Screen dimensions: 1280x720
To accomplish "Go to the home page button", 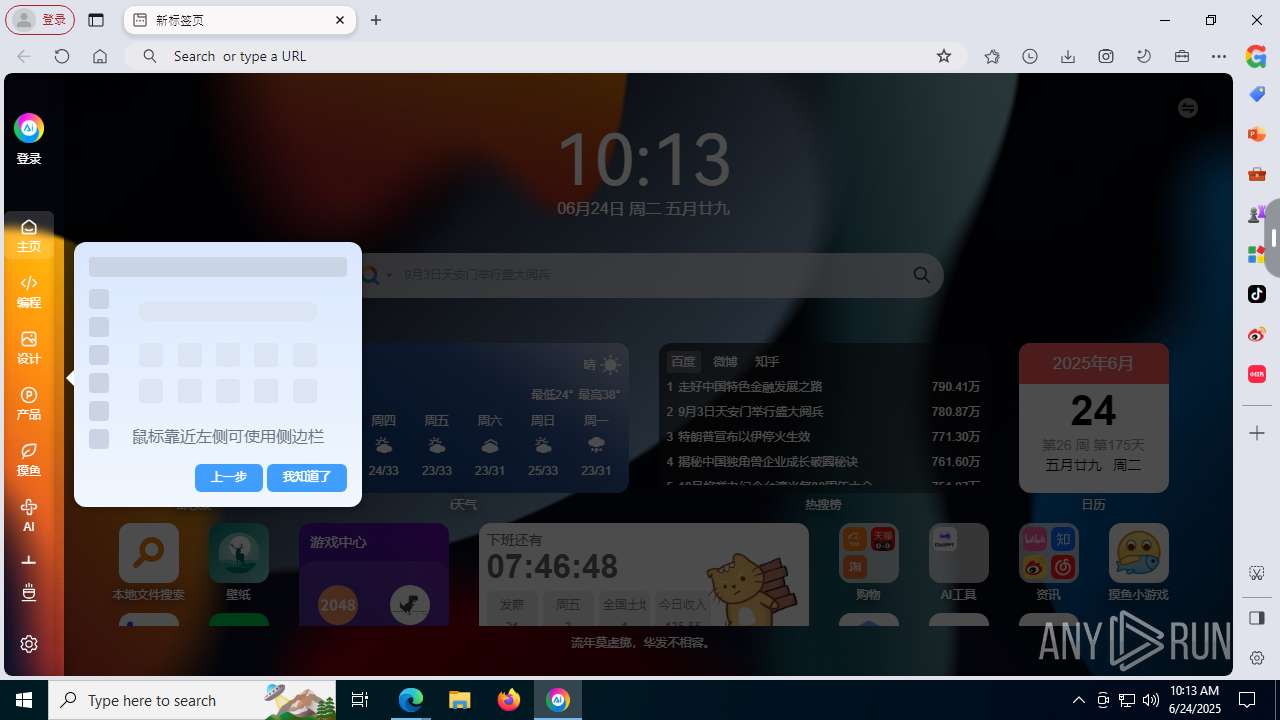I will coord(100,56).
